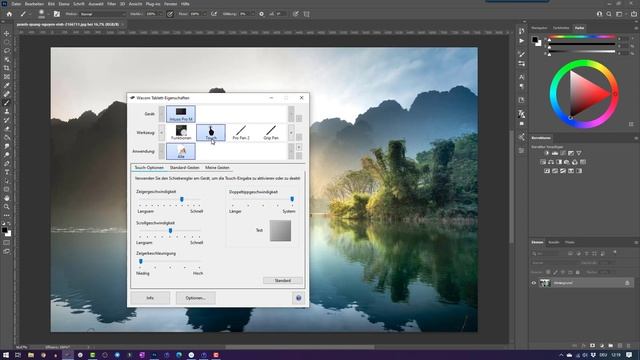Click the Standard button in Wacom dialog
The height and width of the screenshot is (360, 640).
coord(282,280)
